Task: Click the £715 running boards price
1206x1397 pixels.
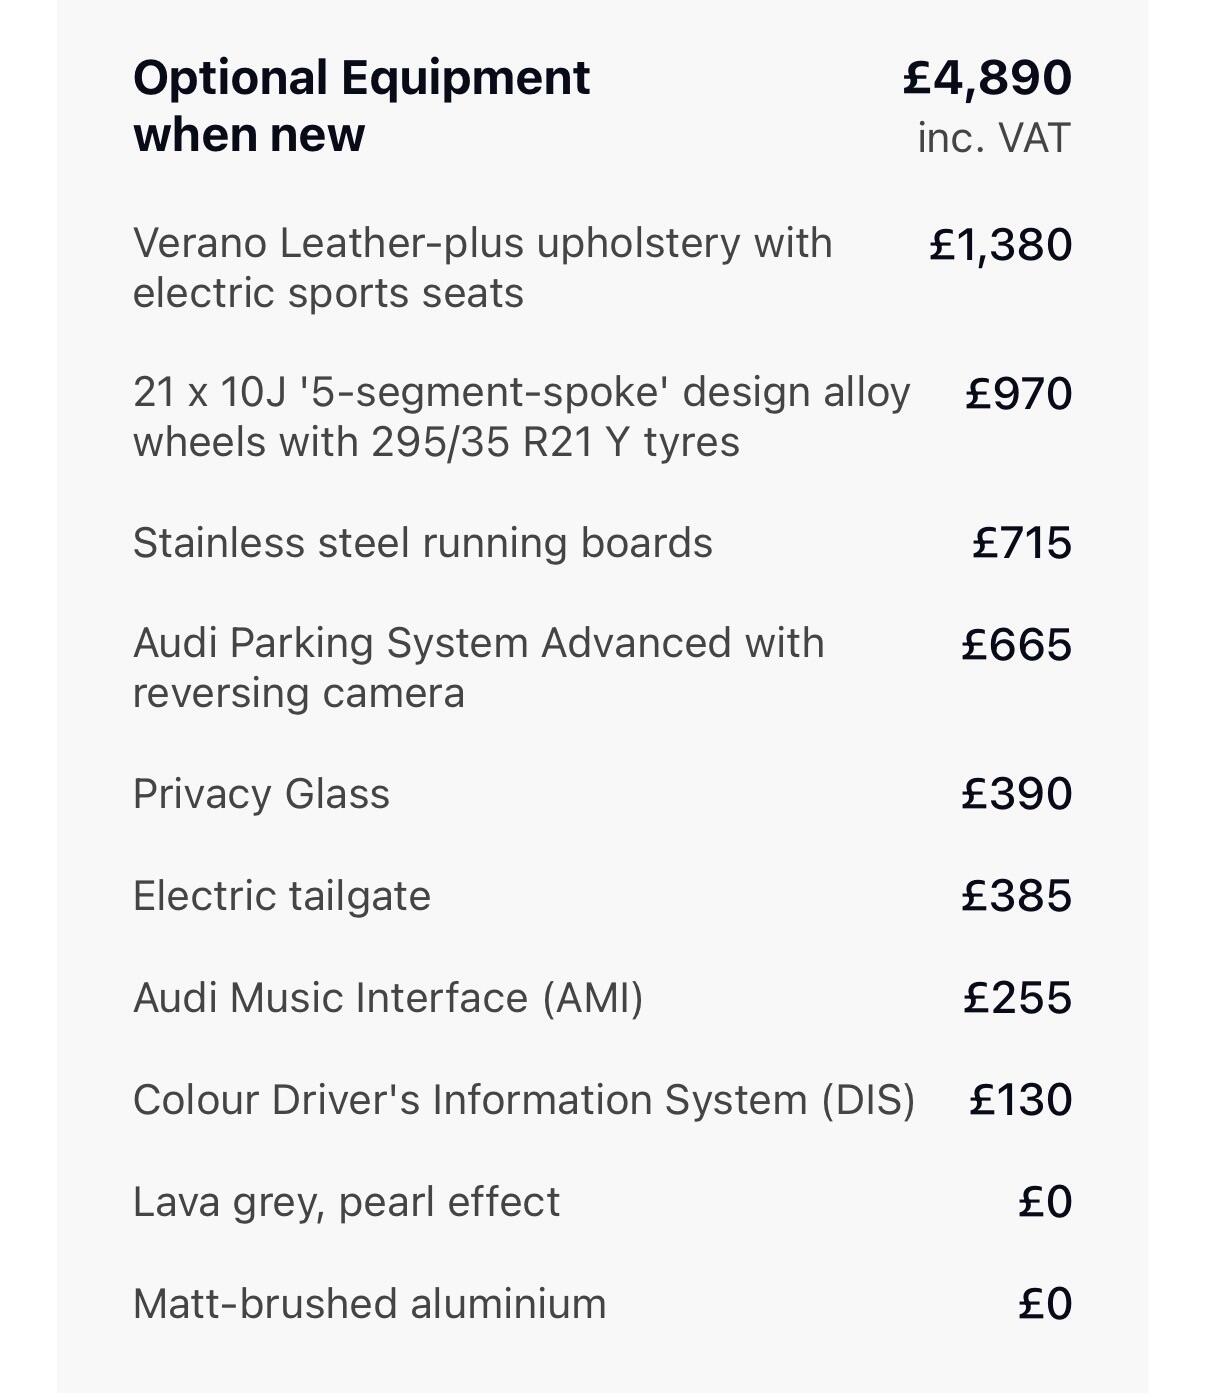Action: click(1021, 543)
